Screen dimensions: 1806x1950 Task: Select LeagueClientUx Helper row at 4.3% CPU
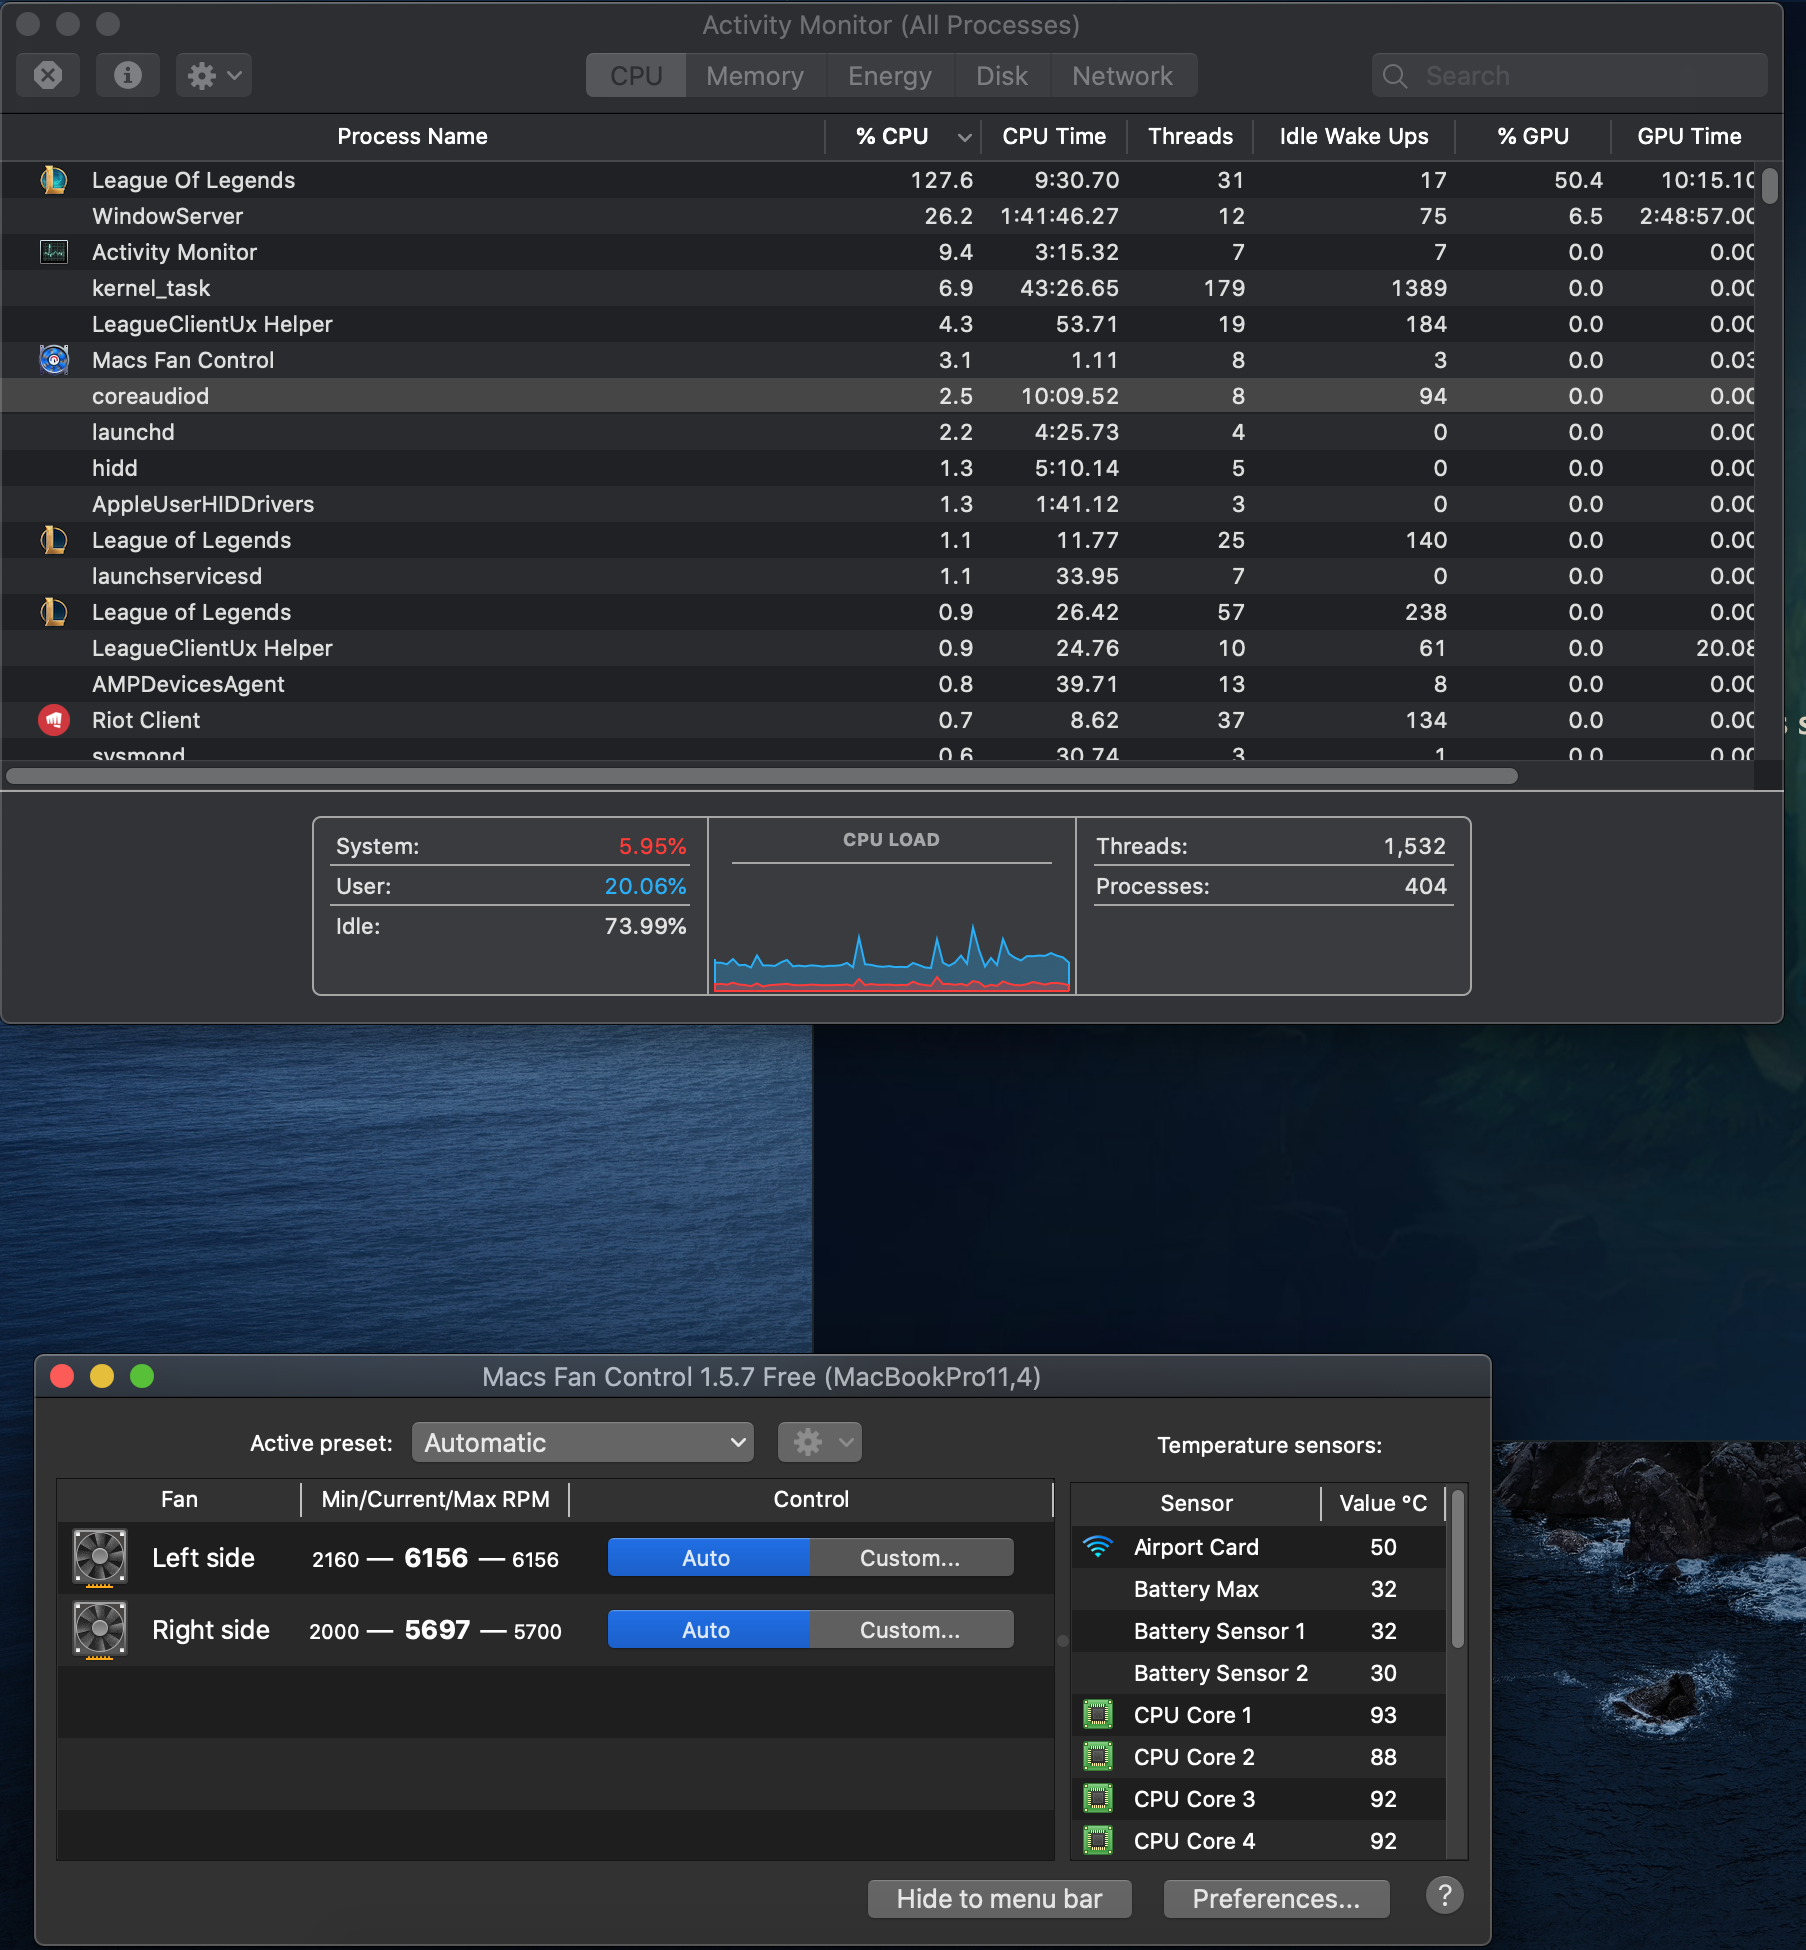click(878, 324)
